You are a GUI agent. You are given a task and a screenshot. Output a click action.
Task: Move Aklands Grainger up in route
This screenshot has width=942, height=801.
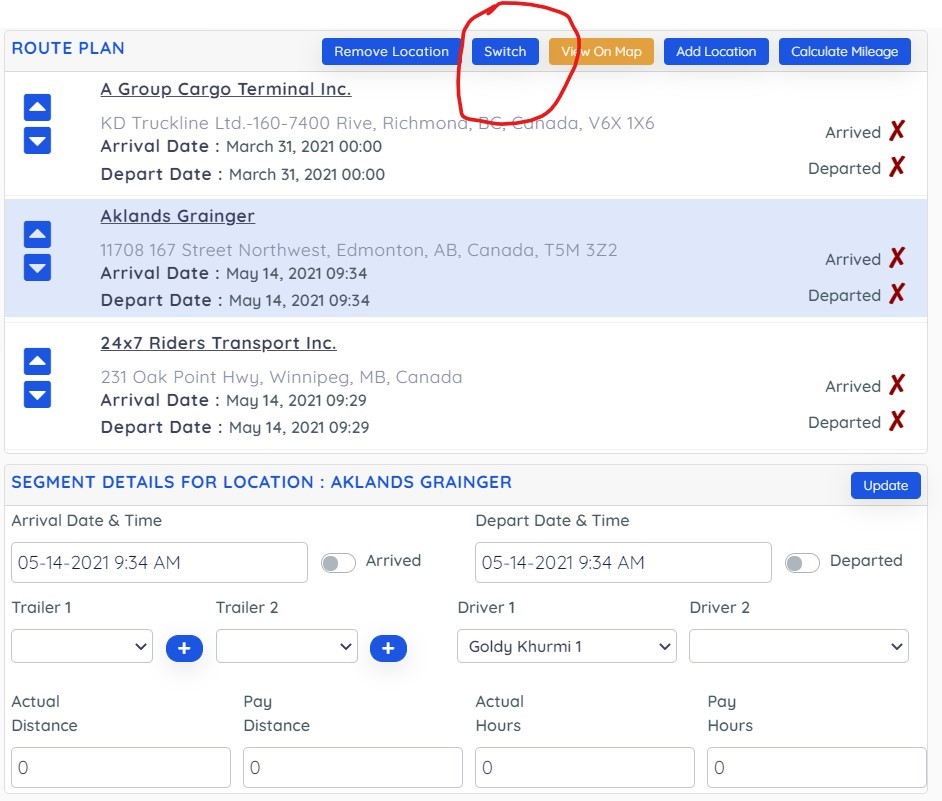(x=37, y=235)
